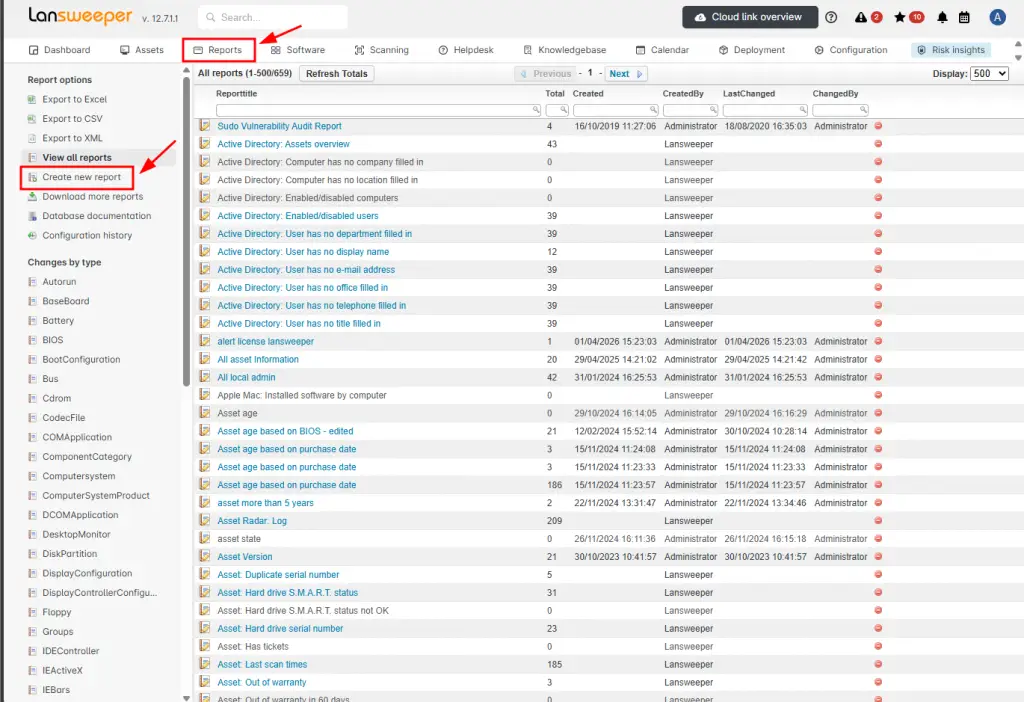
Task: Delete the Sudo Vulnerability Audit Report
Action: tap(878, 126)
